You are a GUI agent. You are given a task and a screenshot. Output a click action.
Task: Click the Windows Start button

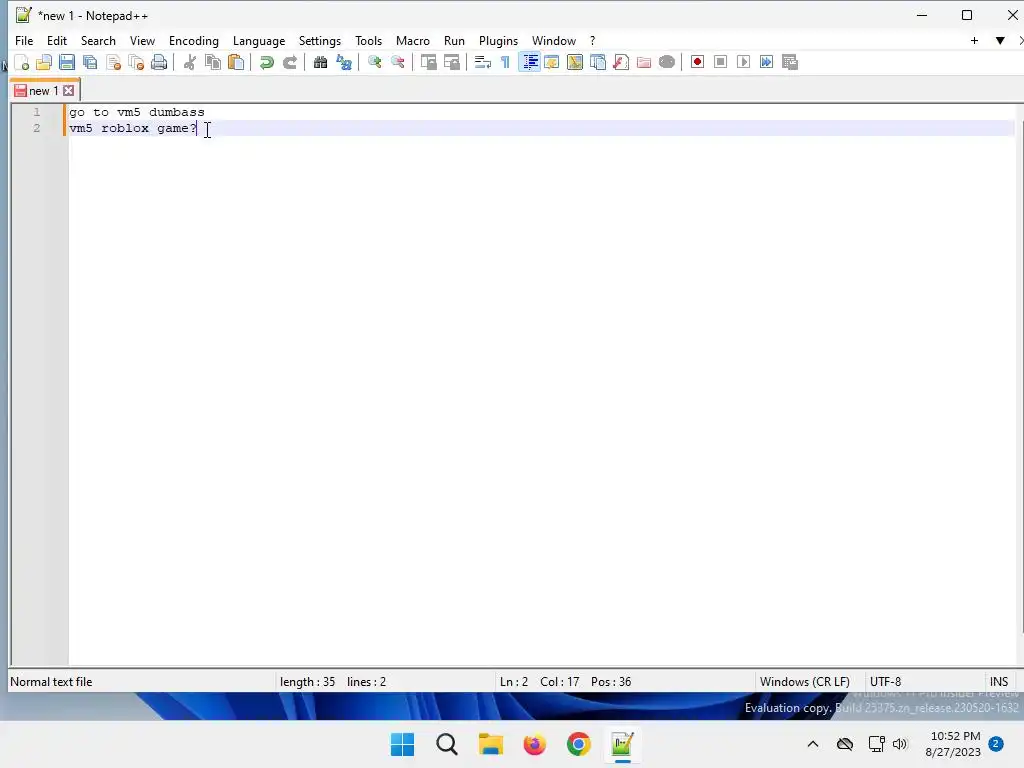pos(402,744)
